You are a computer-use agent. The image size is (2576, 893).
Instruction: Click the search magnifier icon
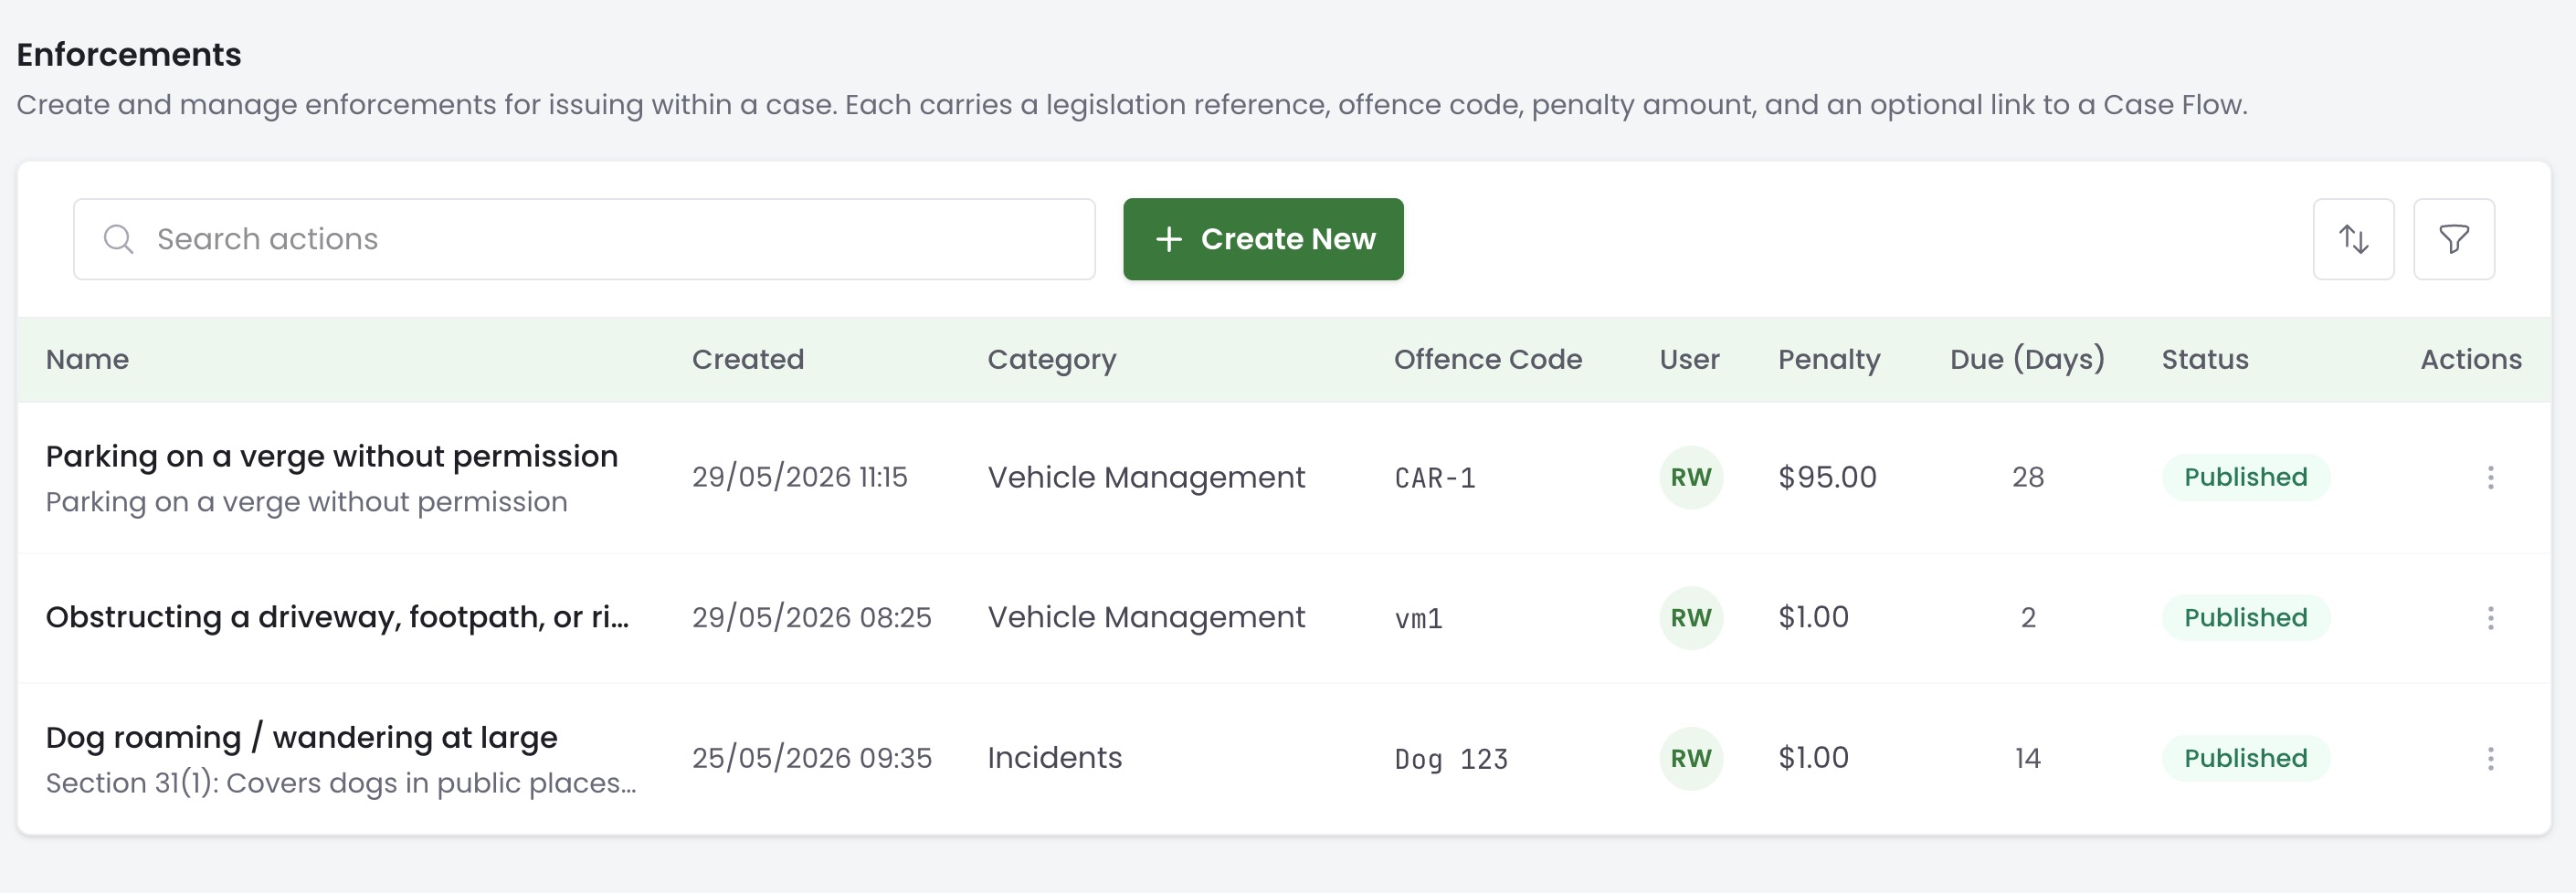point(119,239)
